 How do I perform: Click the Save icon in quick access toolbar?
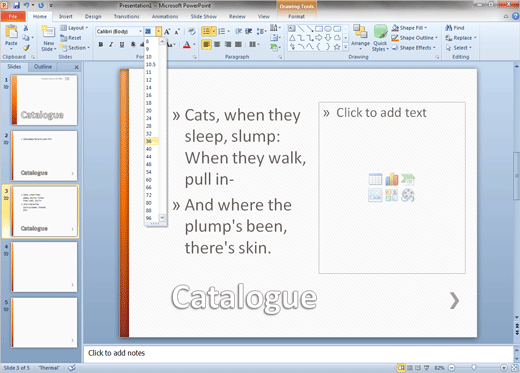[x=16, y=5]
